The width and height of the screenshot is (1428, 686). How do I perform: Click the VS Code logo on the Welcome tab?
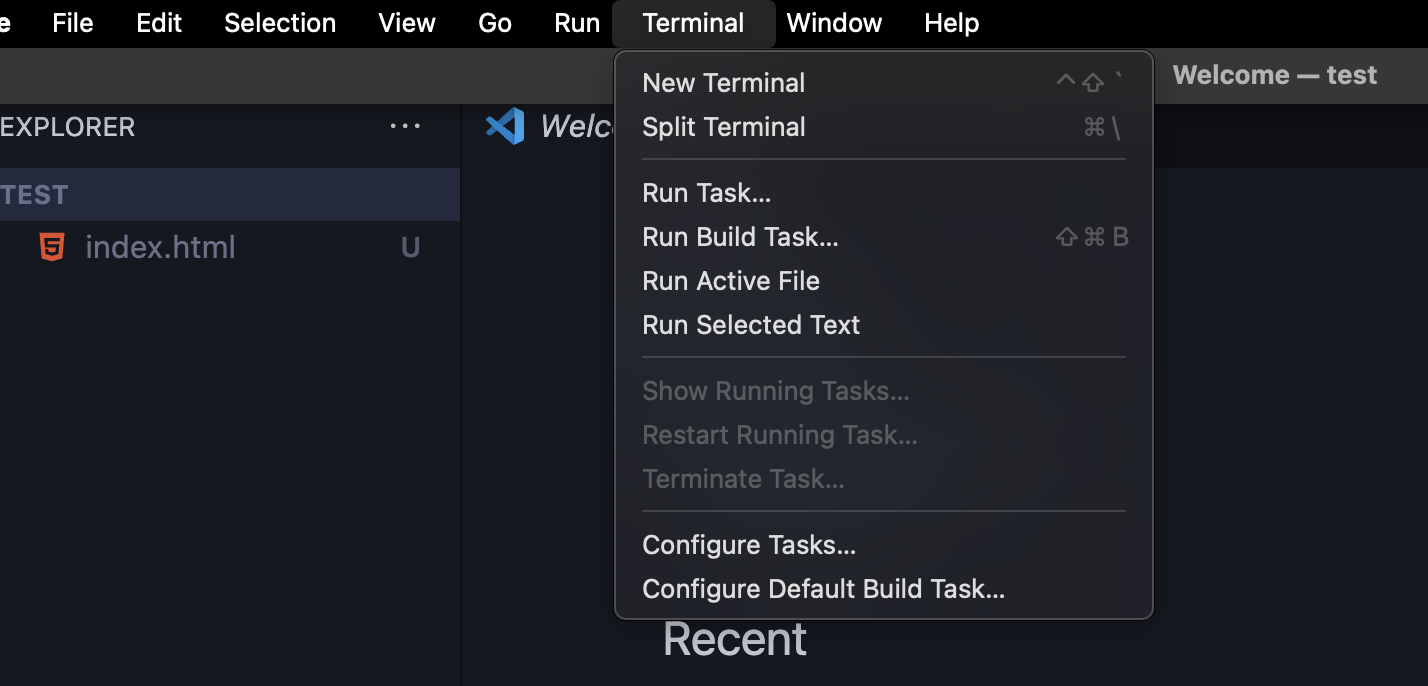[505, 126]
